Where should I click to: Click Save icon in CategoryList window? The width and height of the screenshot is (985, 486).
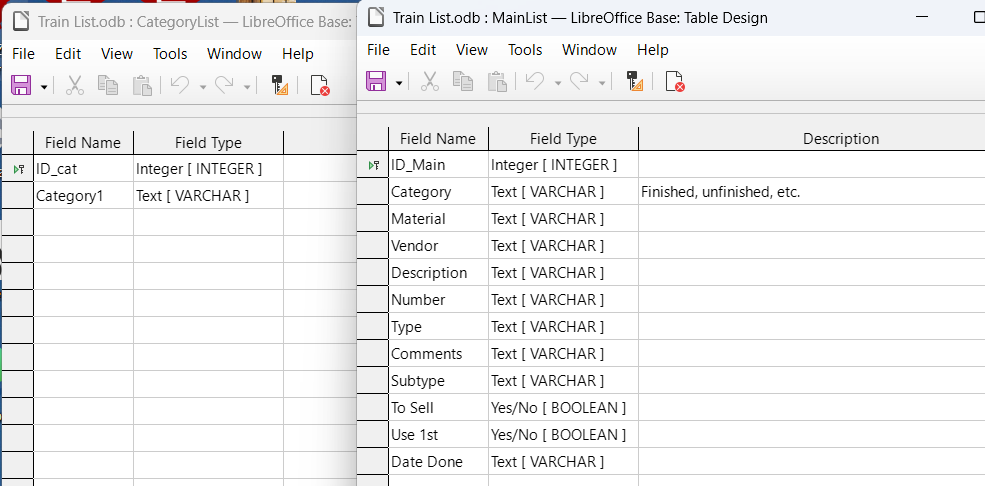pos(21,85)
